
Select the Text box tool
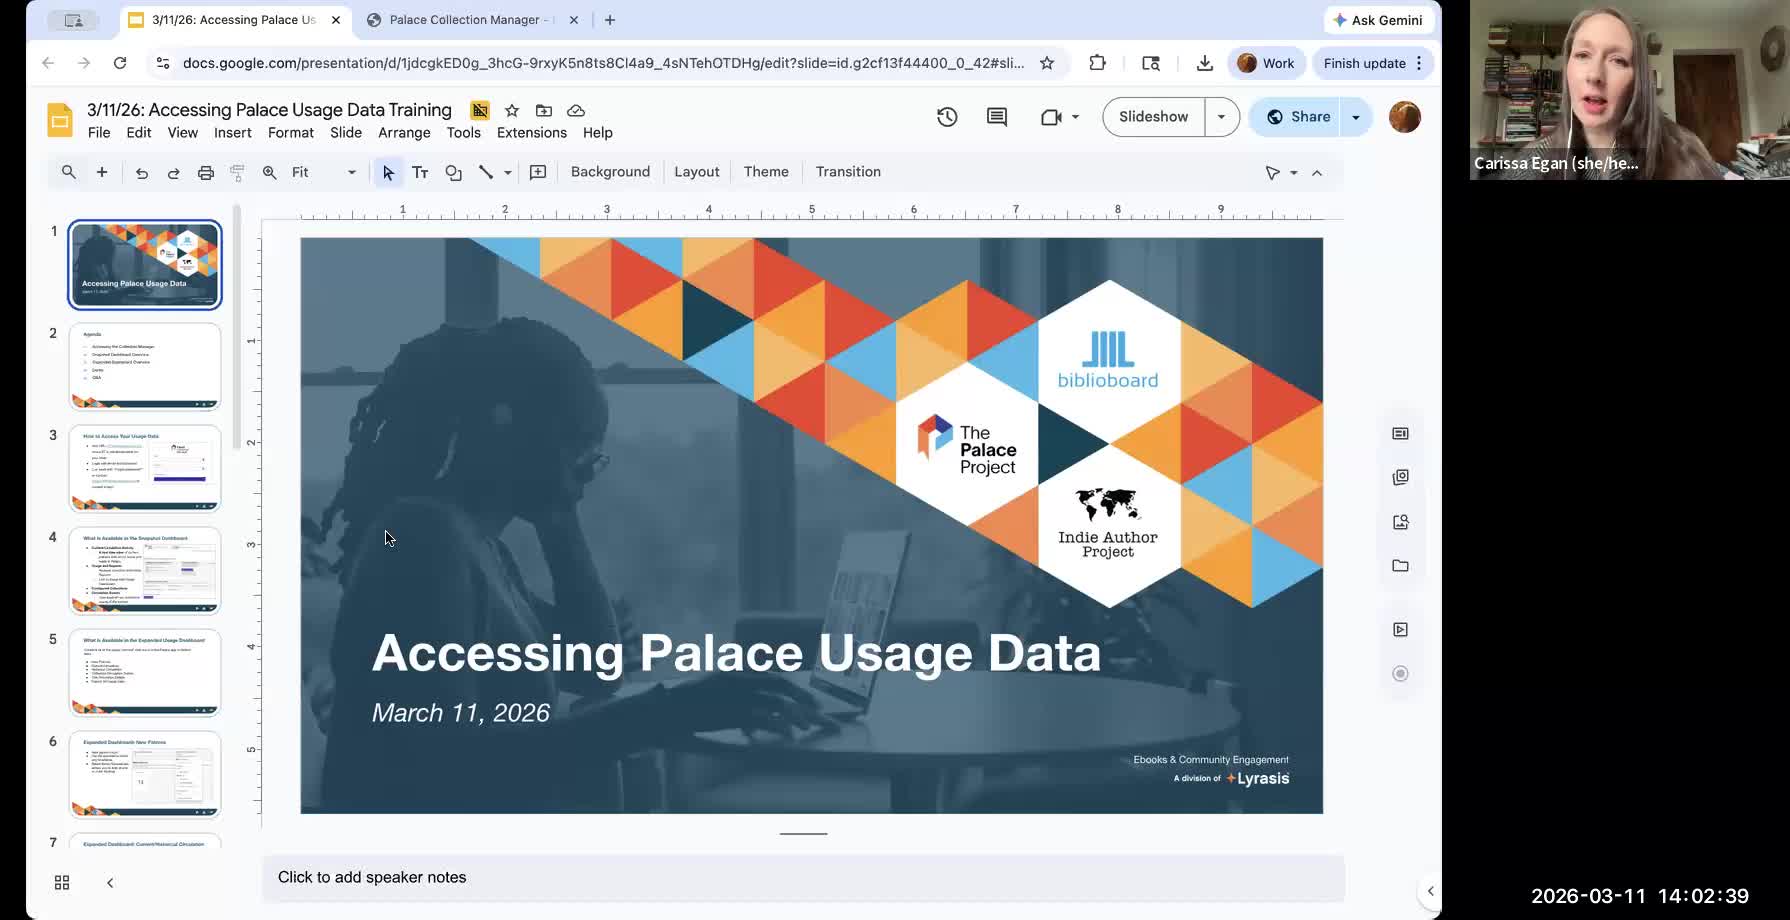click(420, 172)
